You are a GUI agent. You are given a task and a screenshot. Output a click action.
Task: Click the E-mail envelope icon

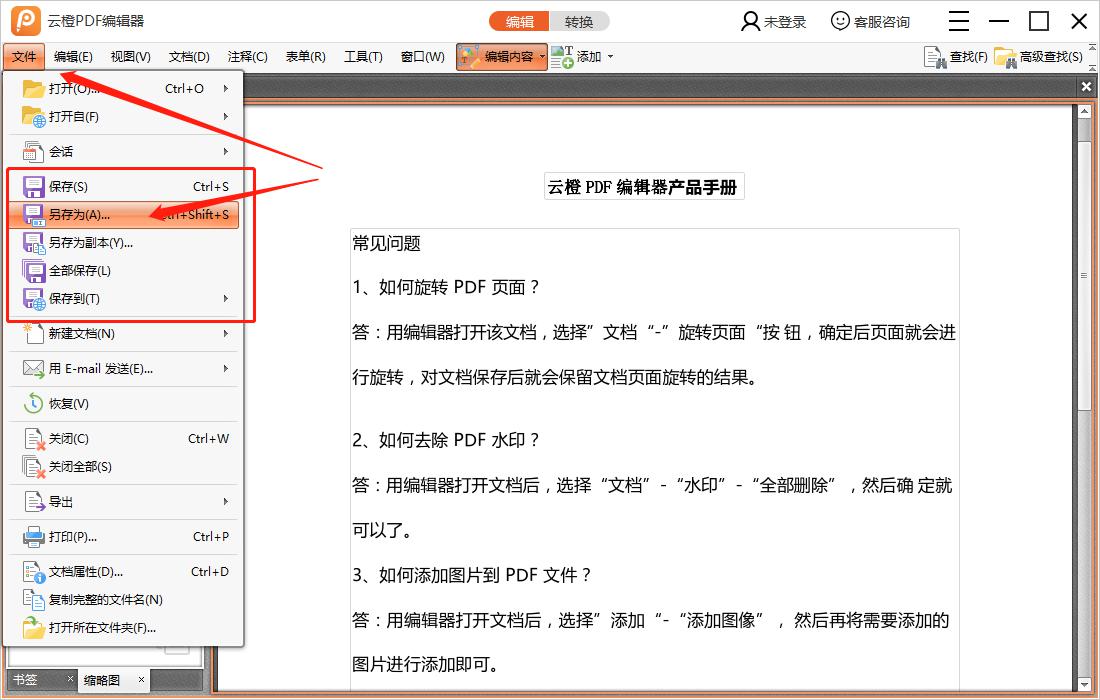[33, 368]
